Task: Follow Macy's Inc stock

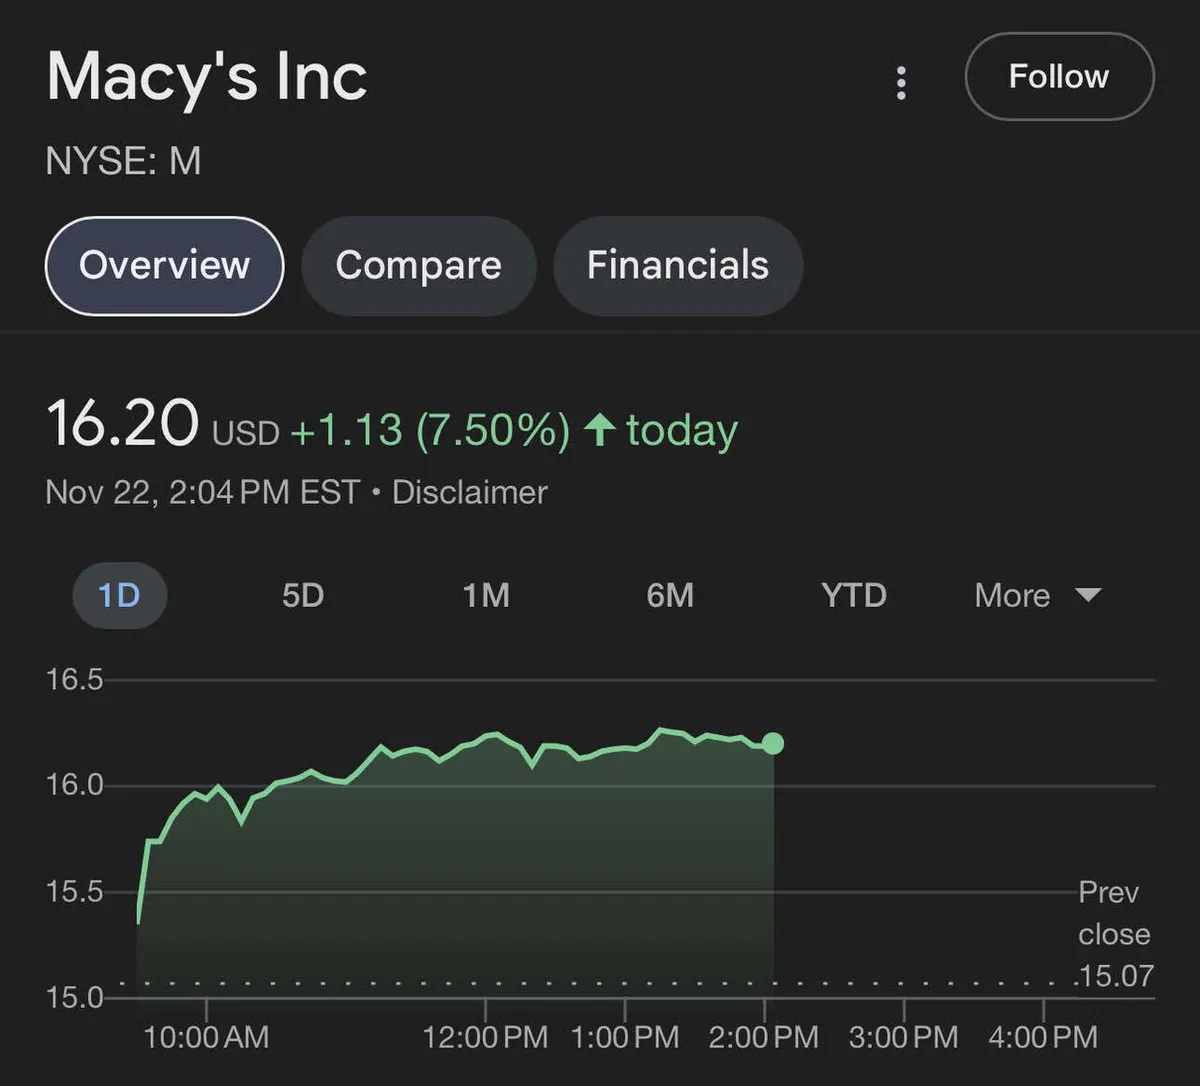Action: (1058, 77)
